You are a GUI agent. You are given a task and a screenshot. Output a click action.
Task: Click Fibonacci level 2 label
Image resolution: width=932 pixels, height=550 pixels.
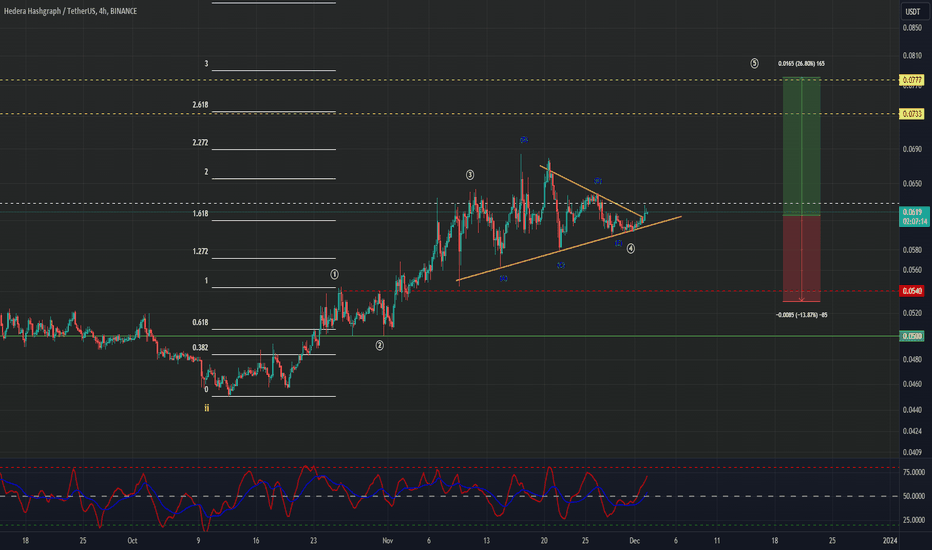pyautogui.click(x=206, y=172)
